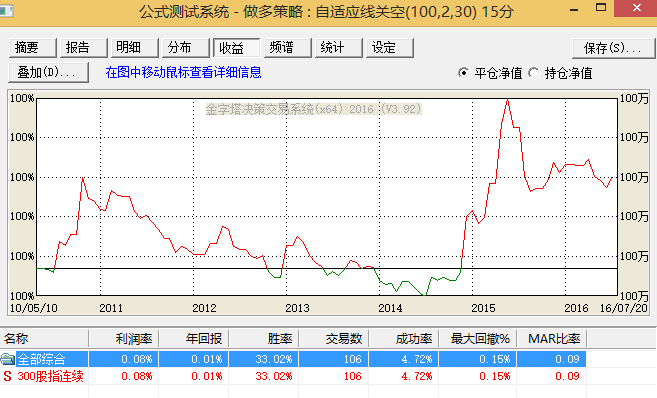
Task: Sort by 成功率 column header
Action: pyautogui.click(x=404, y=339)
